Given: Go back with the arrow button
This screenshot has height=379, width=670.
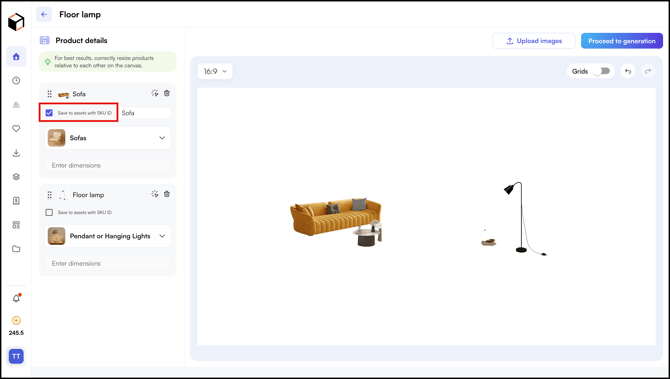Looking at the screenshot, I should [44, 15].
